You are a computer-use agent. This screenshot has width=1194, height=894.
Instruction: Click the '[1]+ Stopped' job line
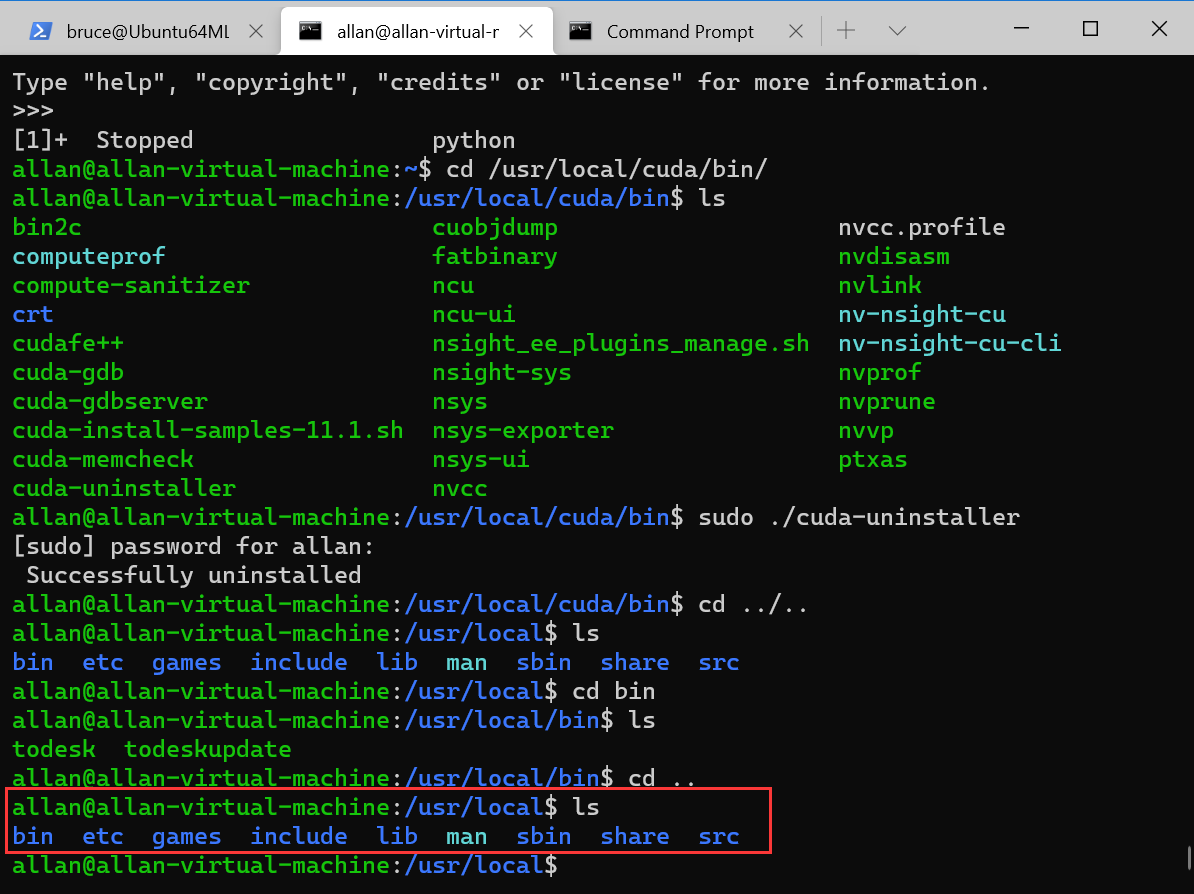point(263,140)
